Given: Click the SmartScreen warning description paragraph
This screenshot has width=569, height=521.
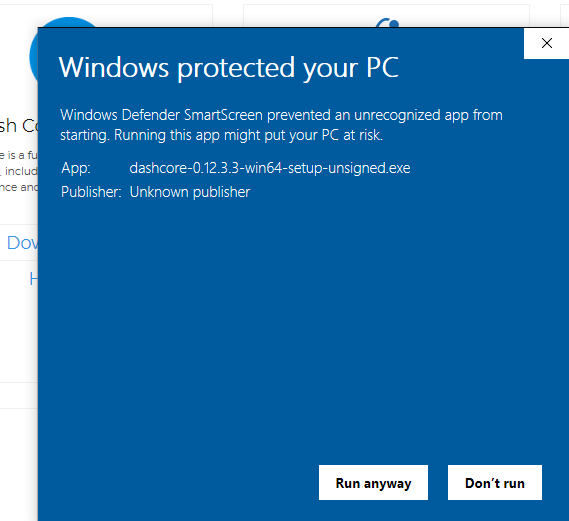Looking at the screenshot, I should click(281, 125).
